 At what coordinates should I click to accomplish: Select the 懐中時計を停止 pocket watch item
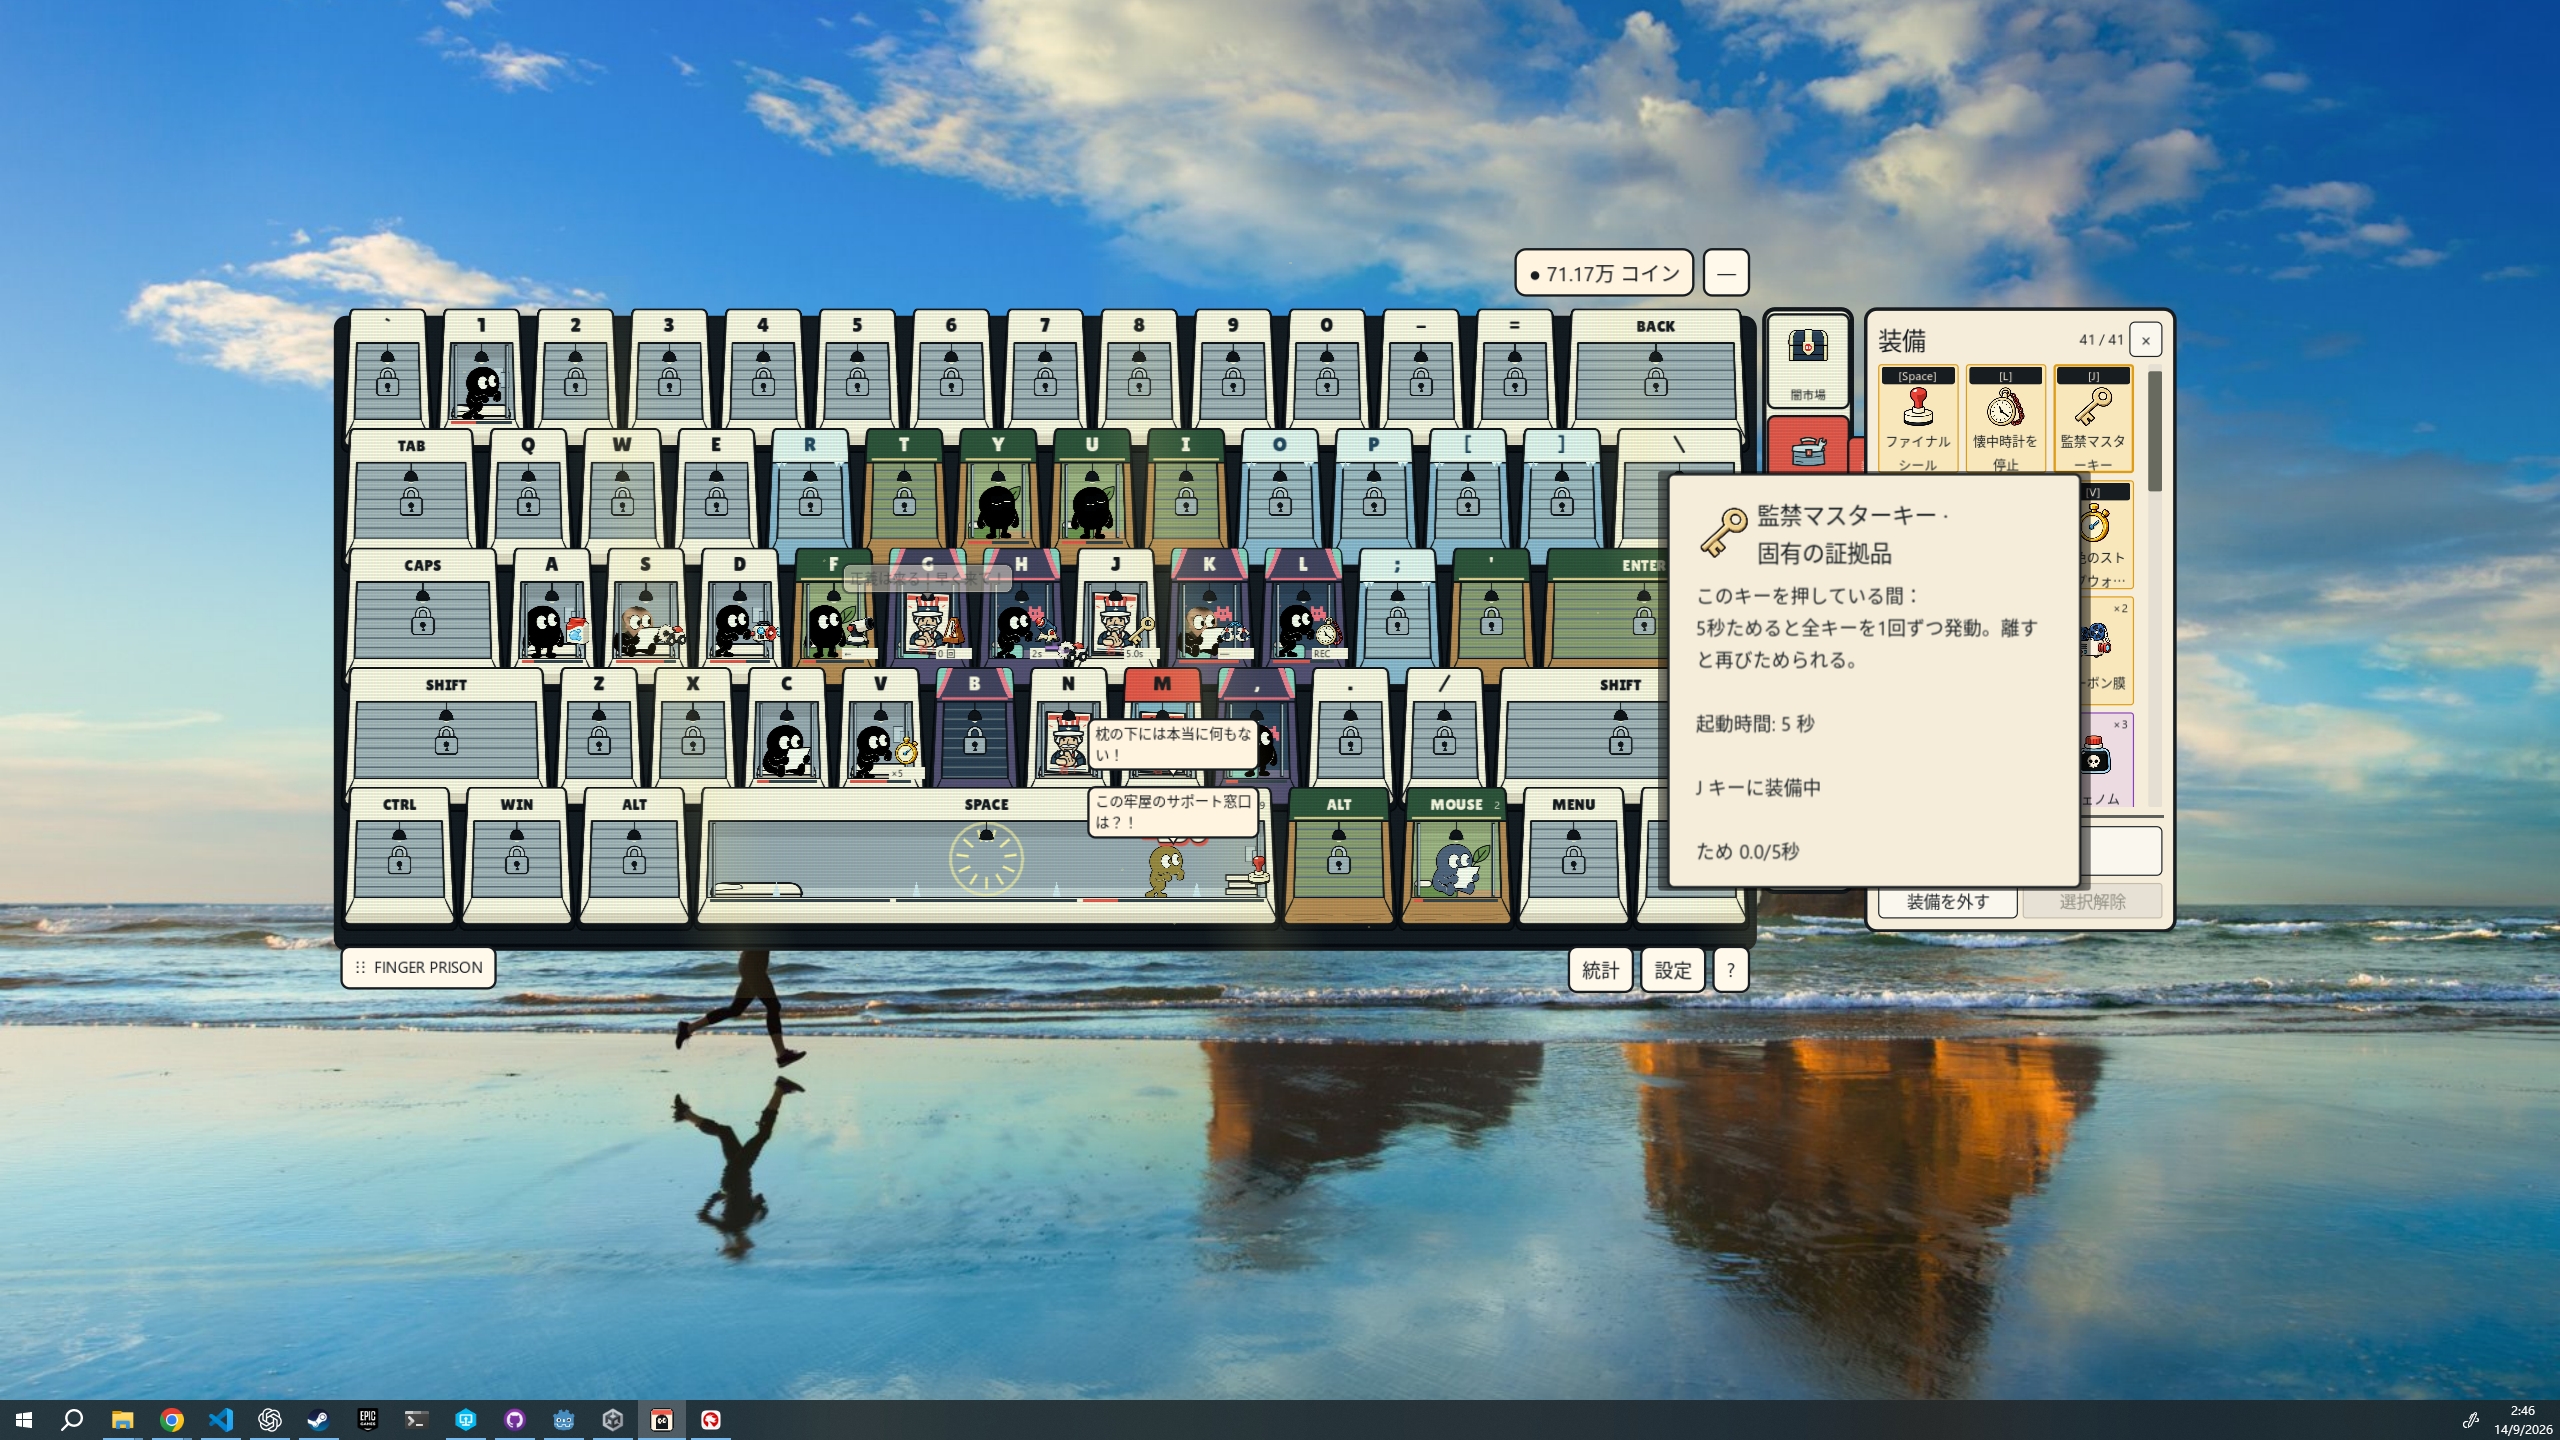2005,418
